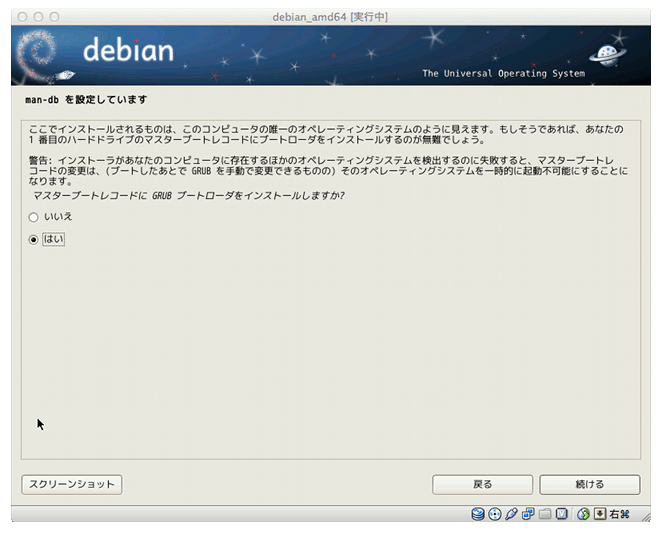Open the shared folders status icon

point(545,514)
